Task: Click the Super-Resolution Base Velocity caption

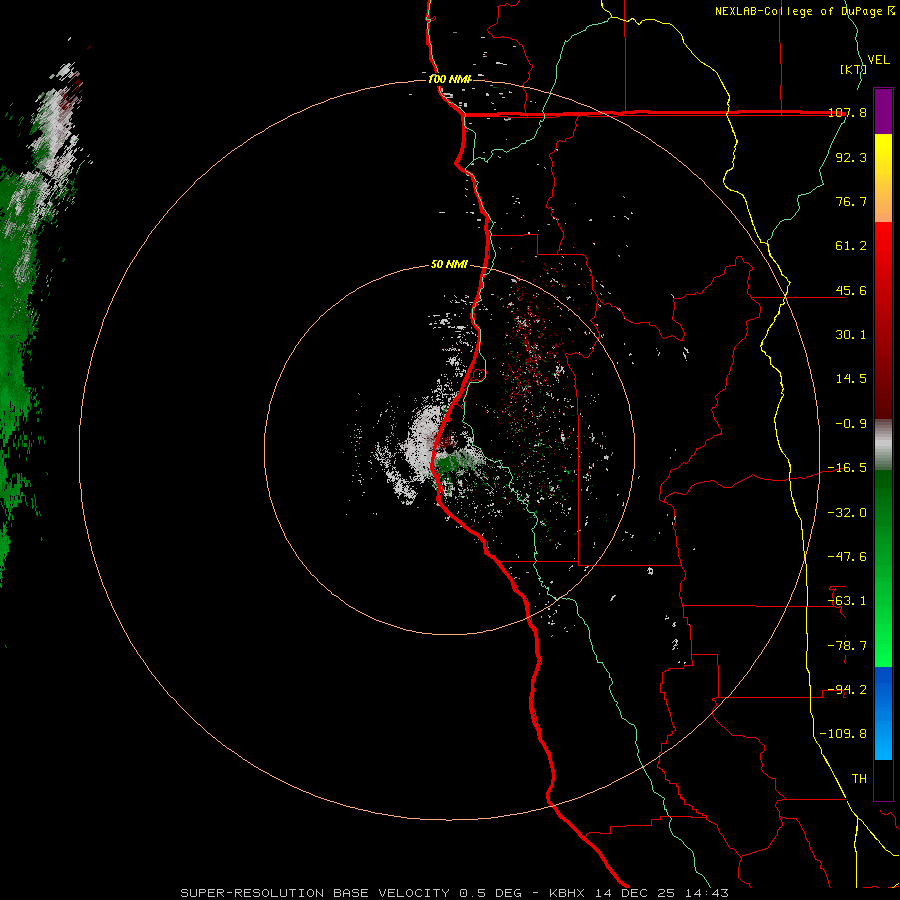Action: (x=455, y=893)
